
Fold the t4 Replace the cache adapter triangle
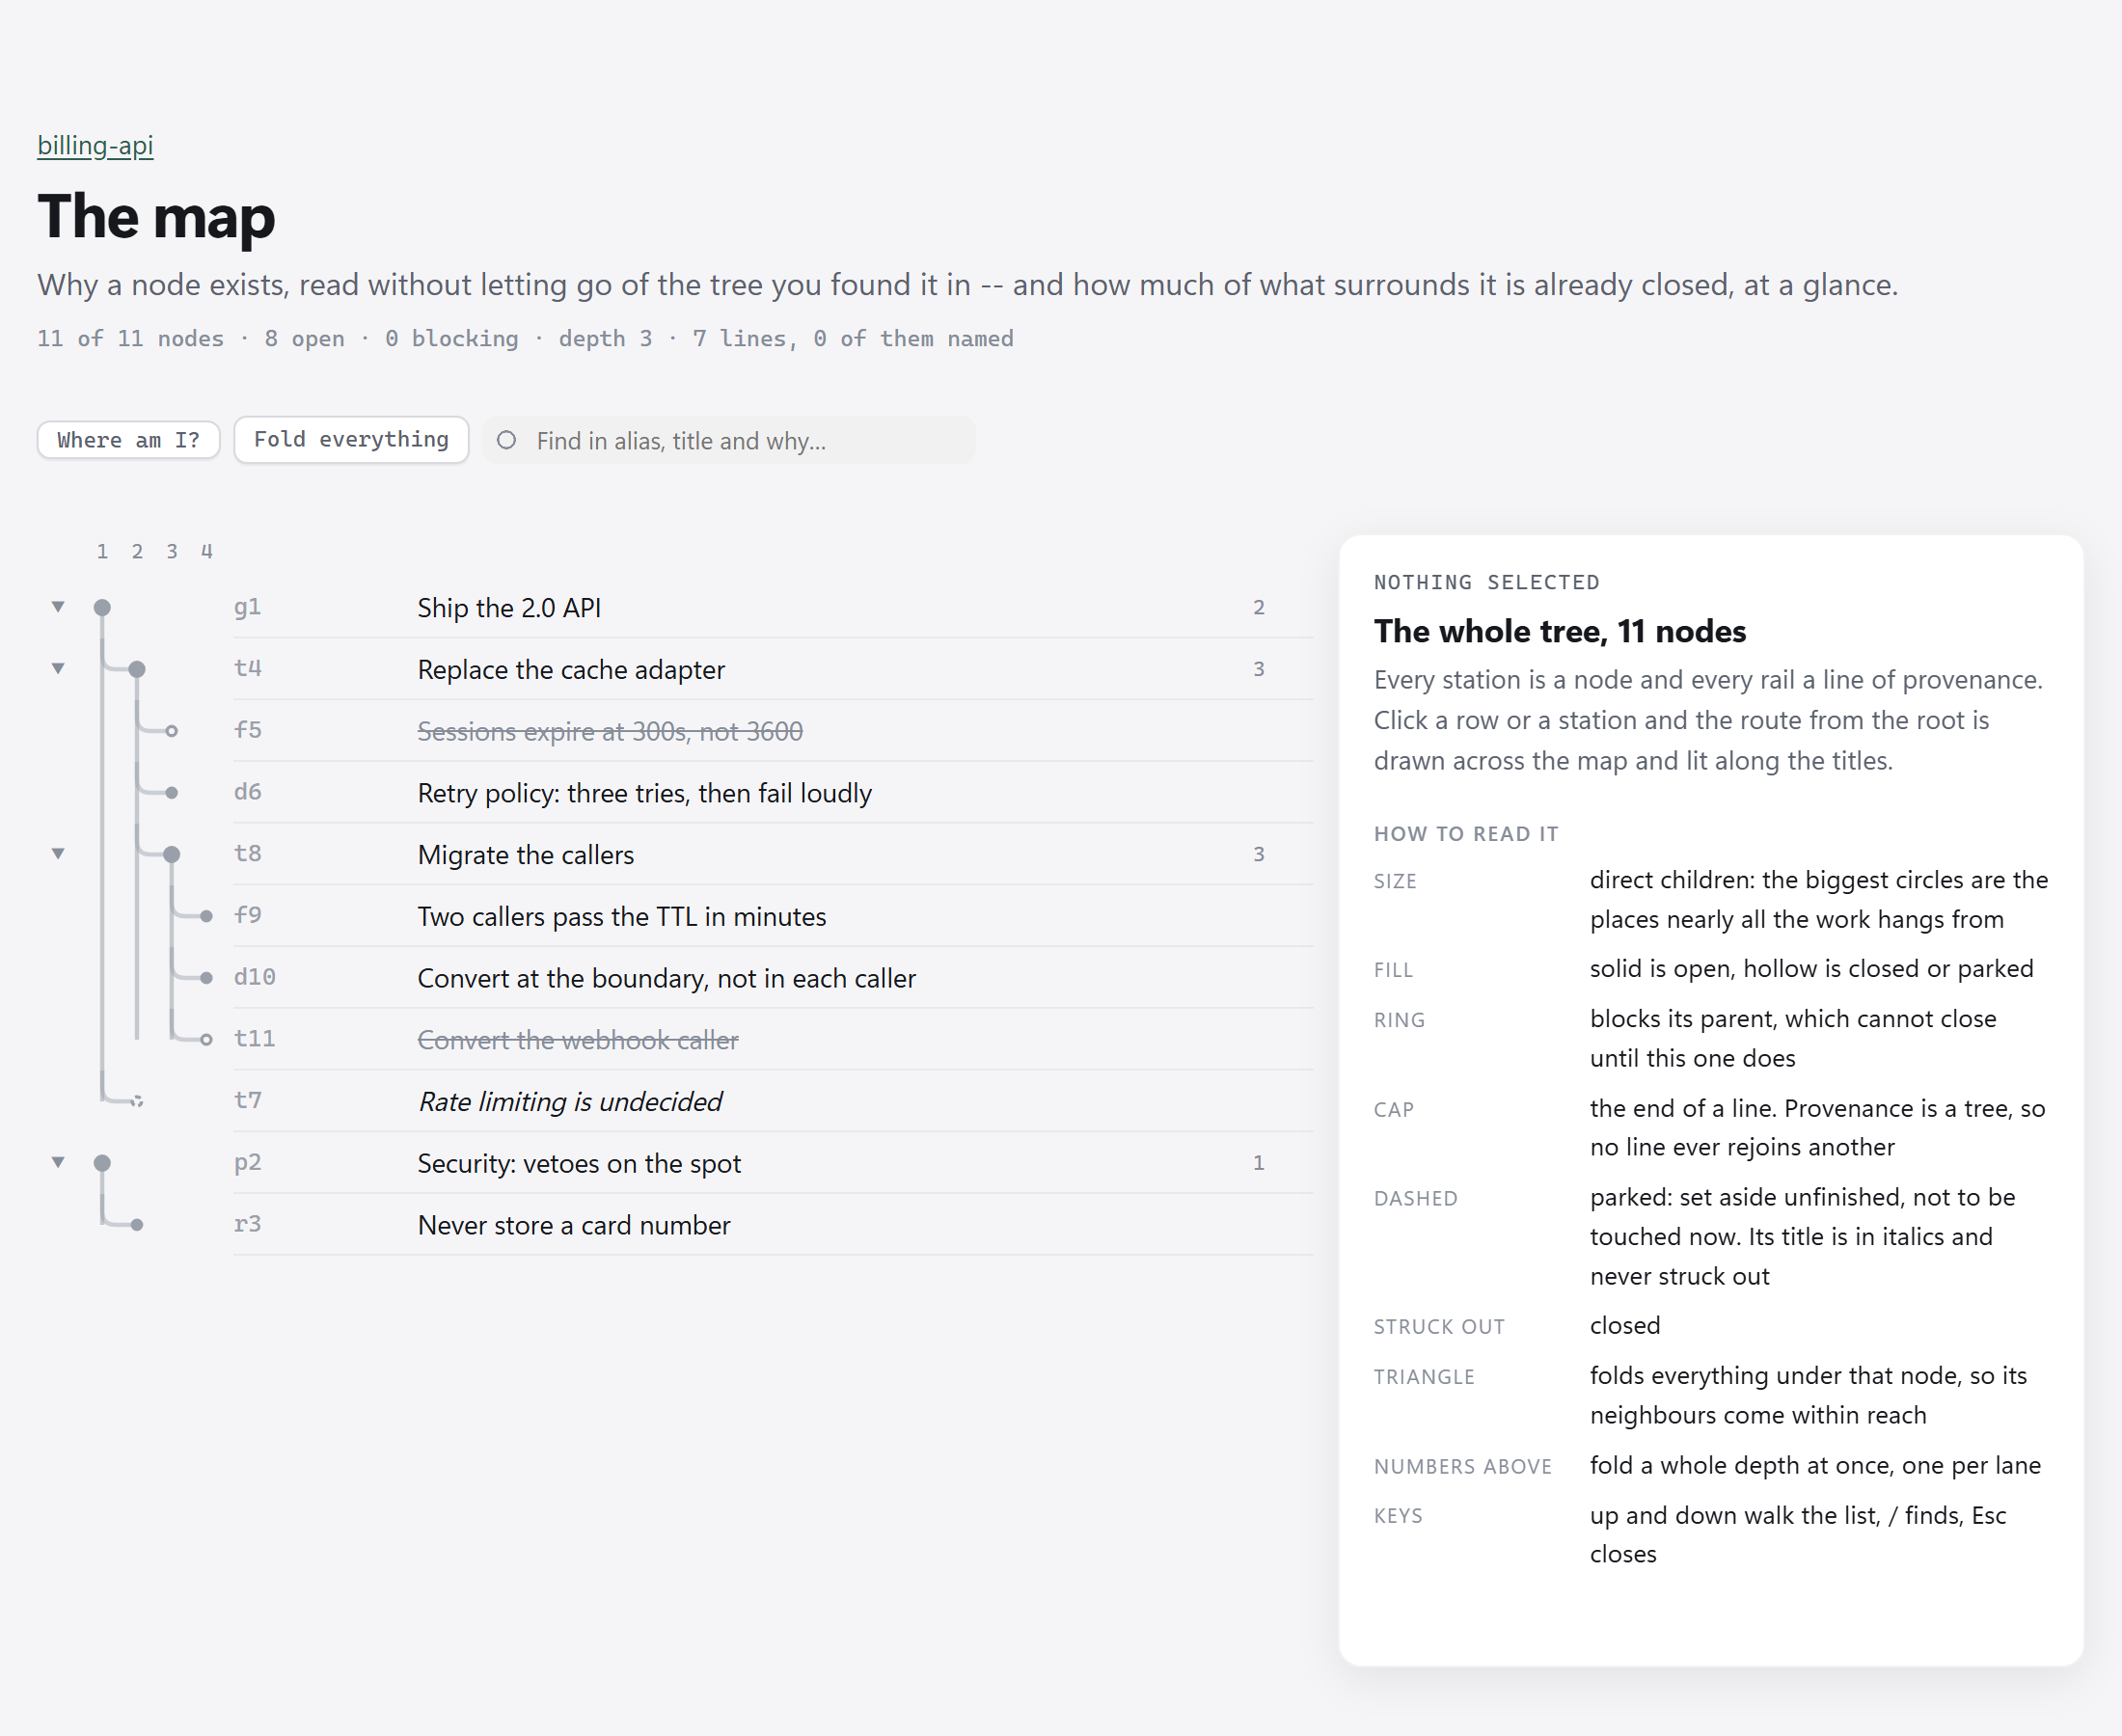click(x=58, y=669)
